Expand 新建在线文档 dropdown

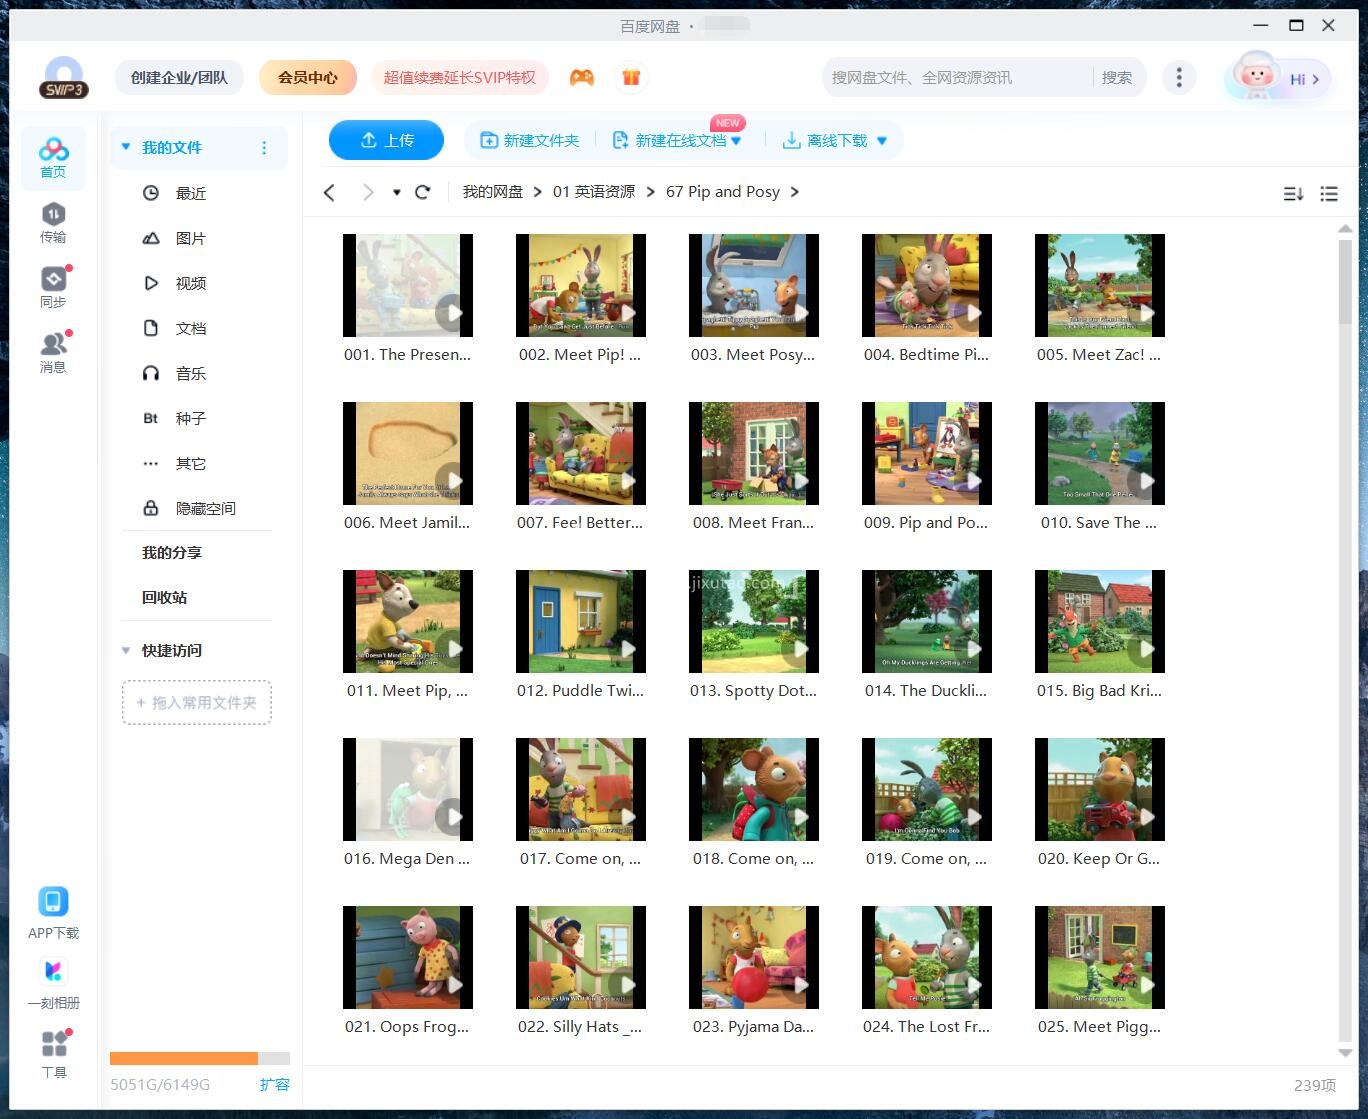click(737, 141)
